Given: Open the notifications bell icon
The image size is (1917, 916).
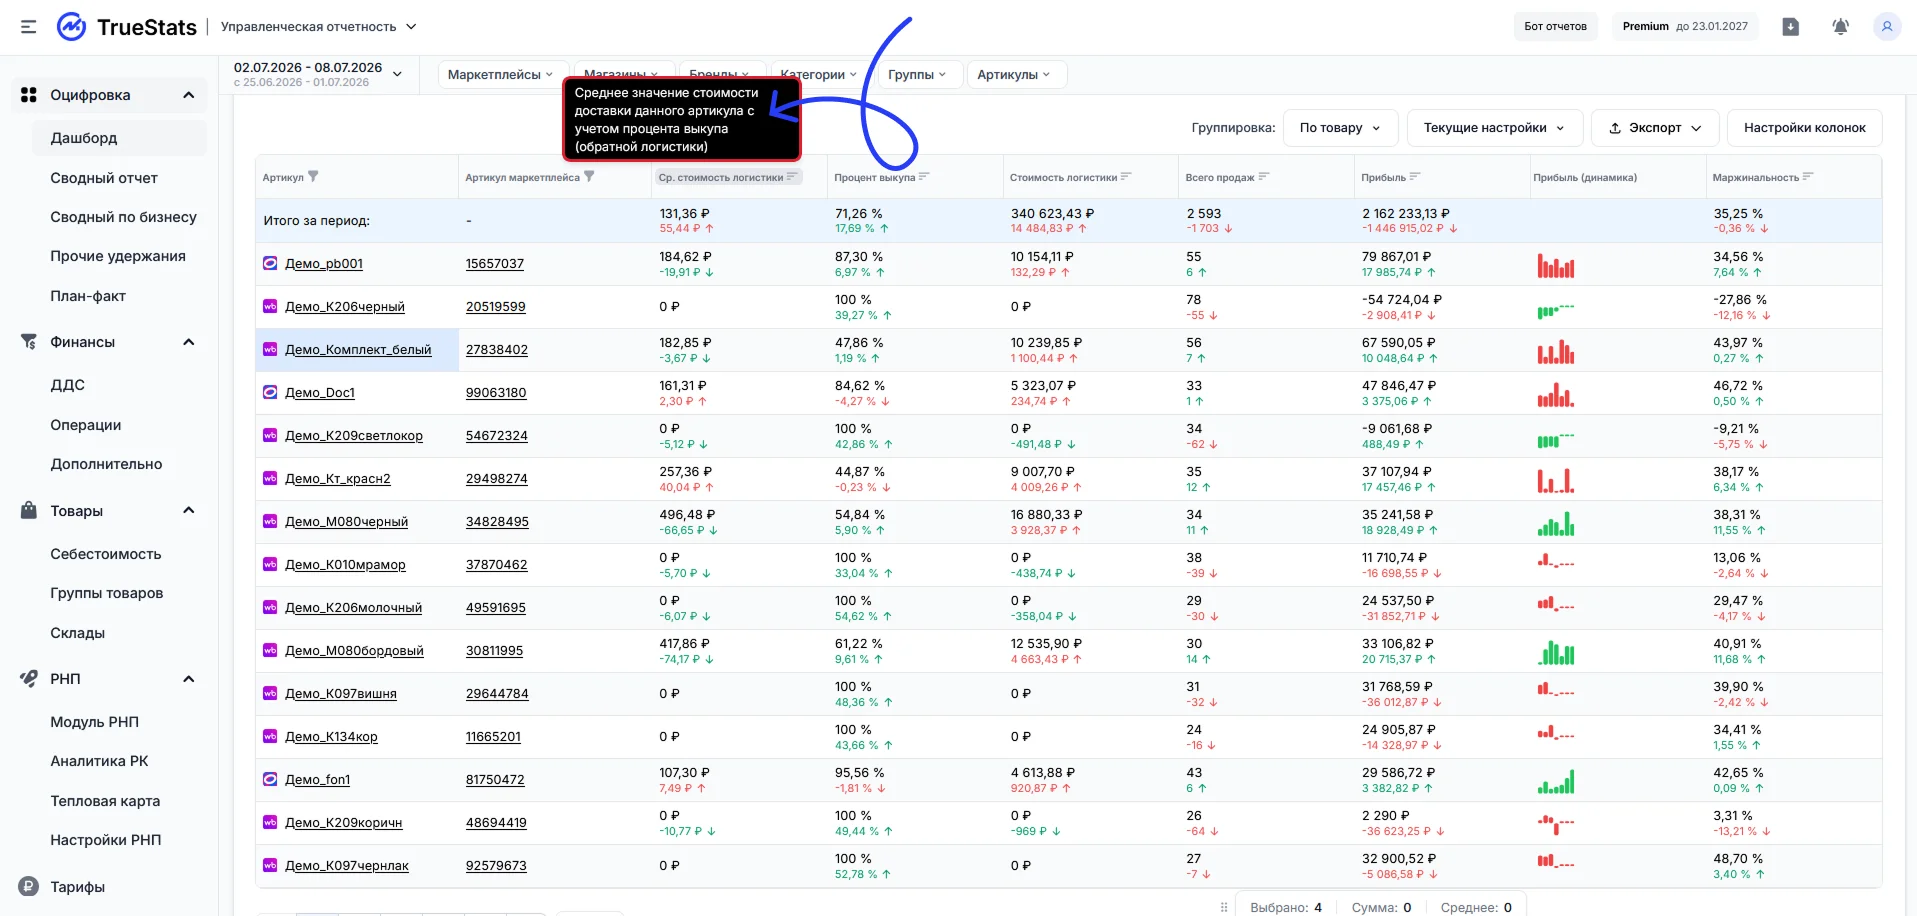Looking at the screenshot, I should pyautogui.click(x=1840, y=27).
